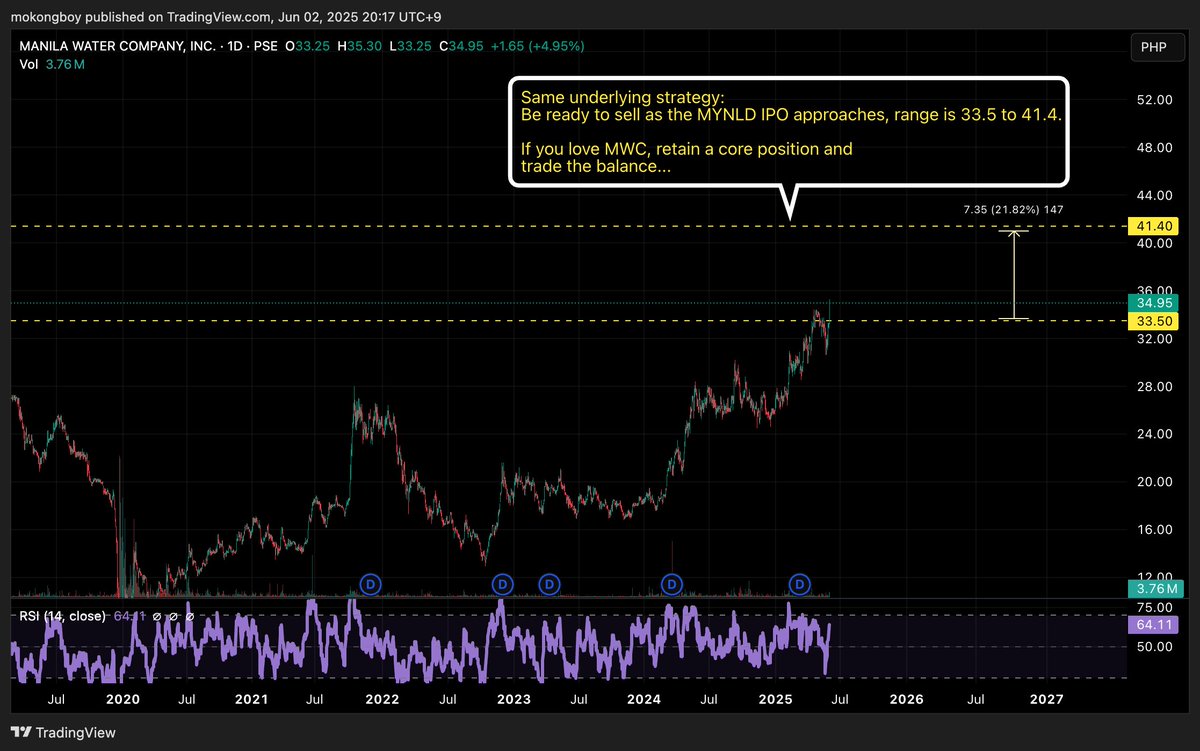Image resolution: width=1200 pixels, height=751 pixels.
Task: Click the 'If you love MWC' note line
Action: pyautogui.click(x=687, y=150)
